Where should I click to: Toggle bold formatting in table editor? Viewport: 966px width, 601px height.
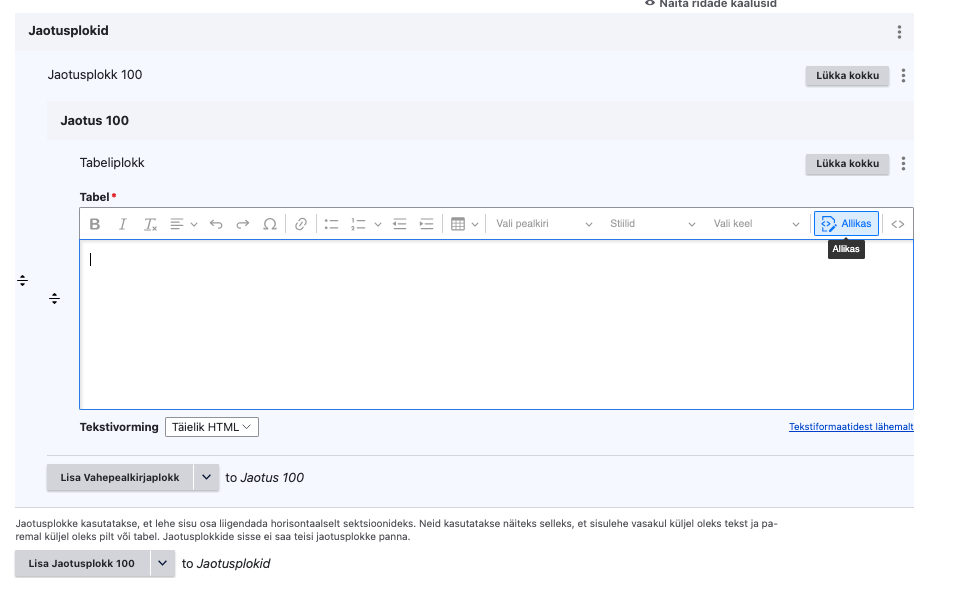(95, 224)
